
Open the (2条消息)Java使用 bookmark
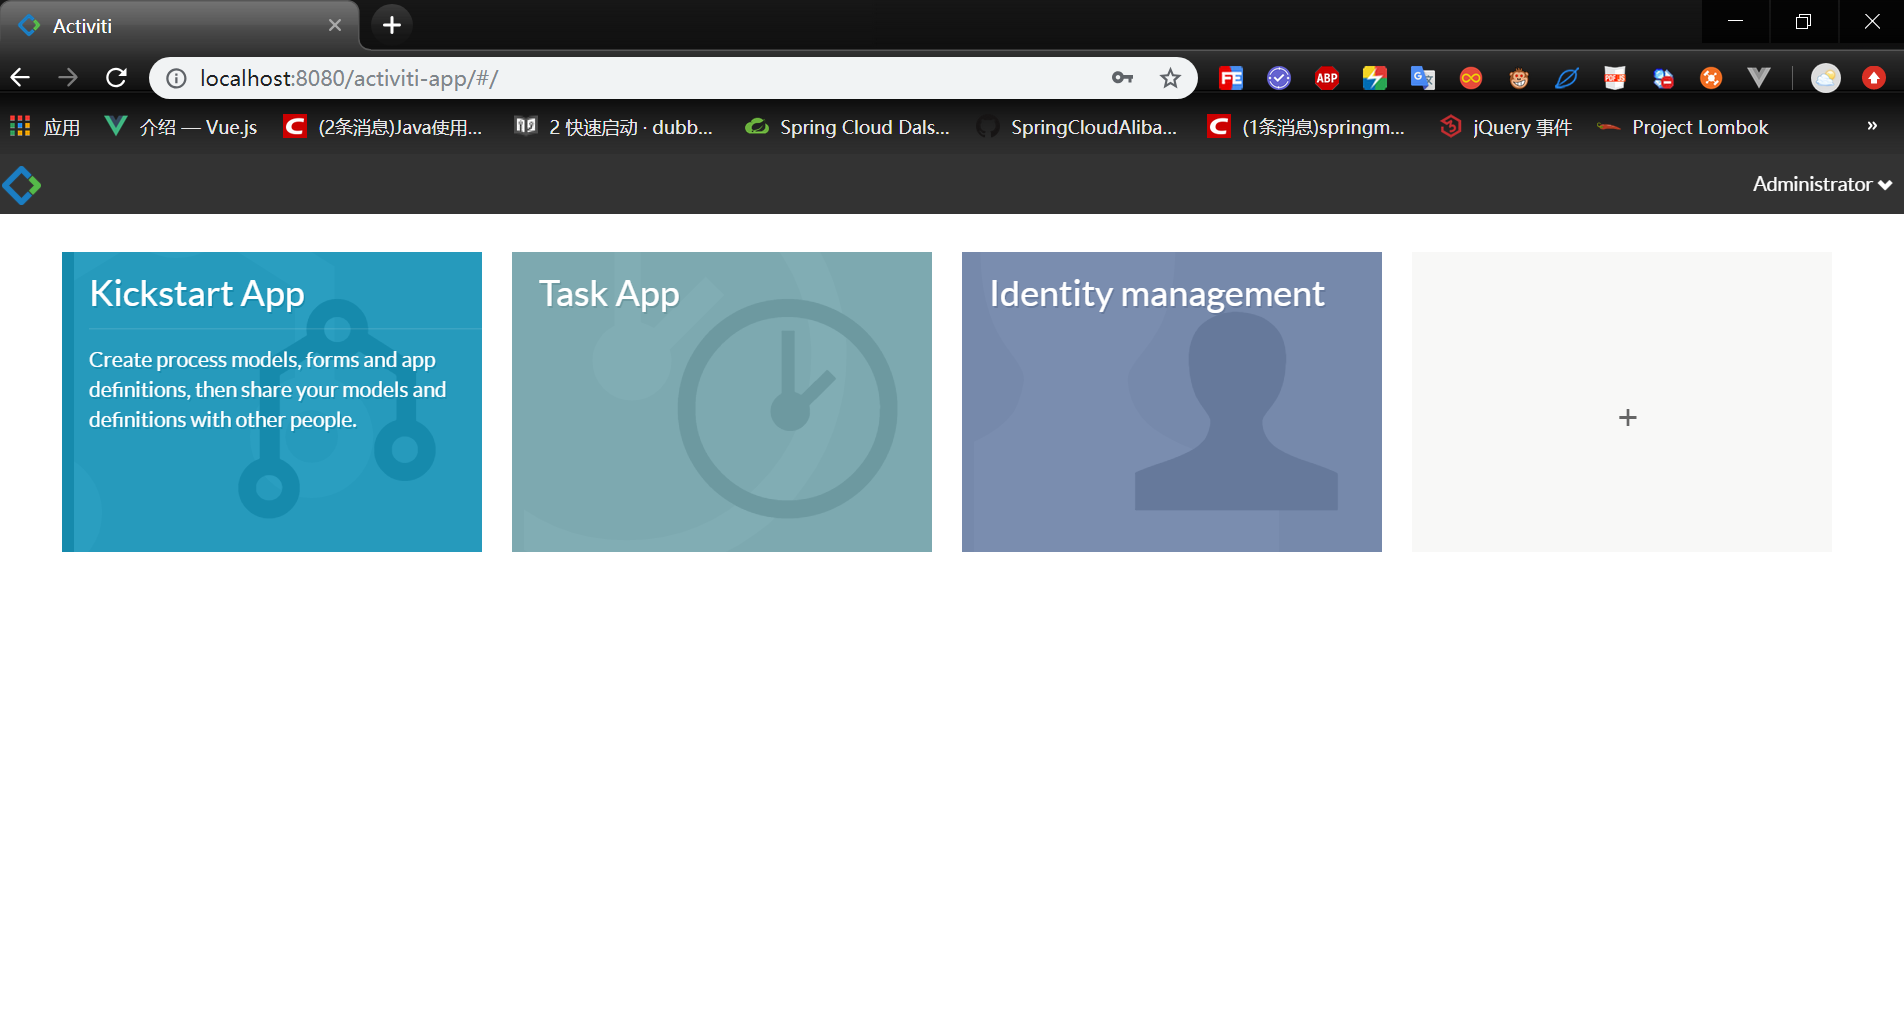(383, 127)
